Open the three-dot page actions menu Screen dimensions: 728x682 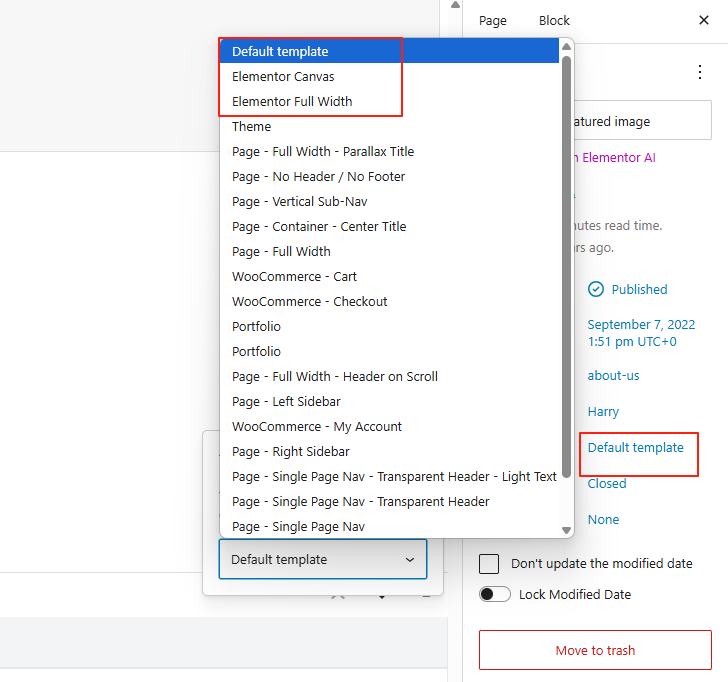(x=699, y=72)
